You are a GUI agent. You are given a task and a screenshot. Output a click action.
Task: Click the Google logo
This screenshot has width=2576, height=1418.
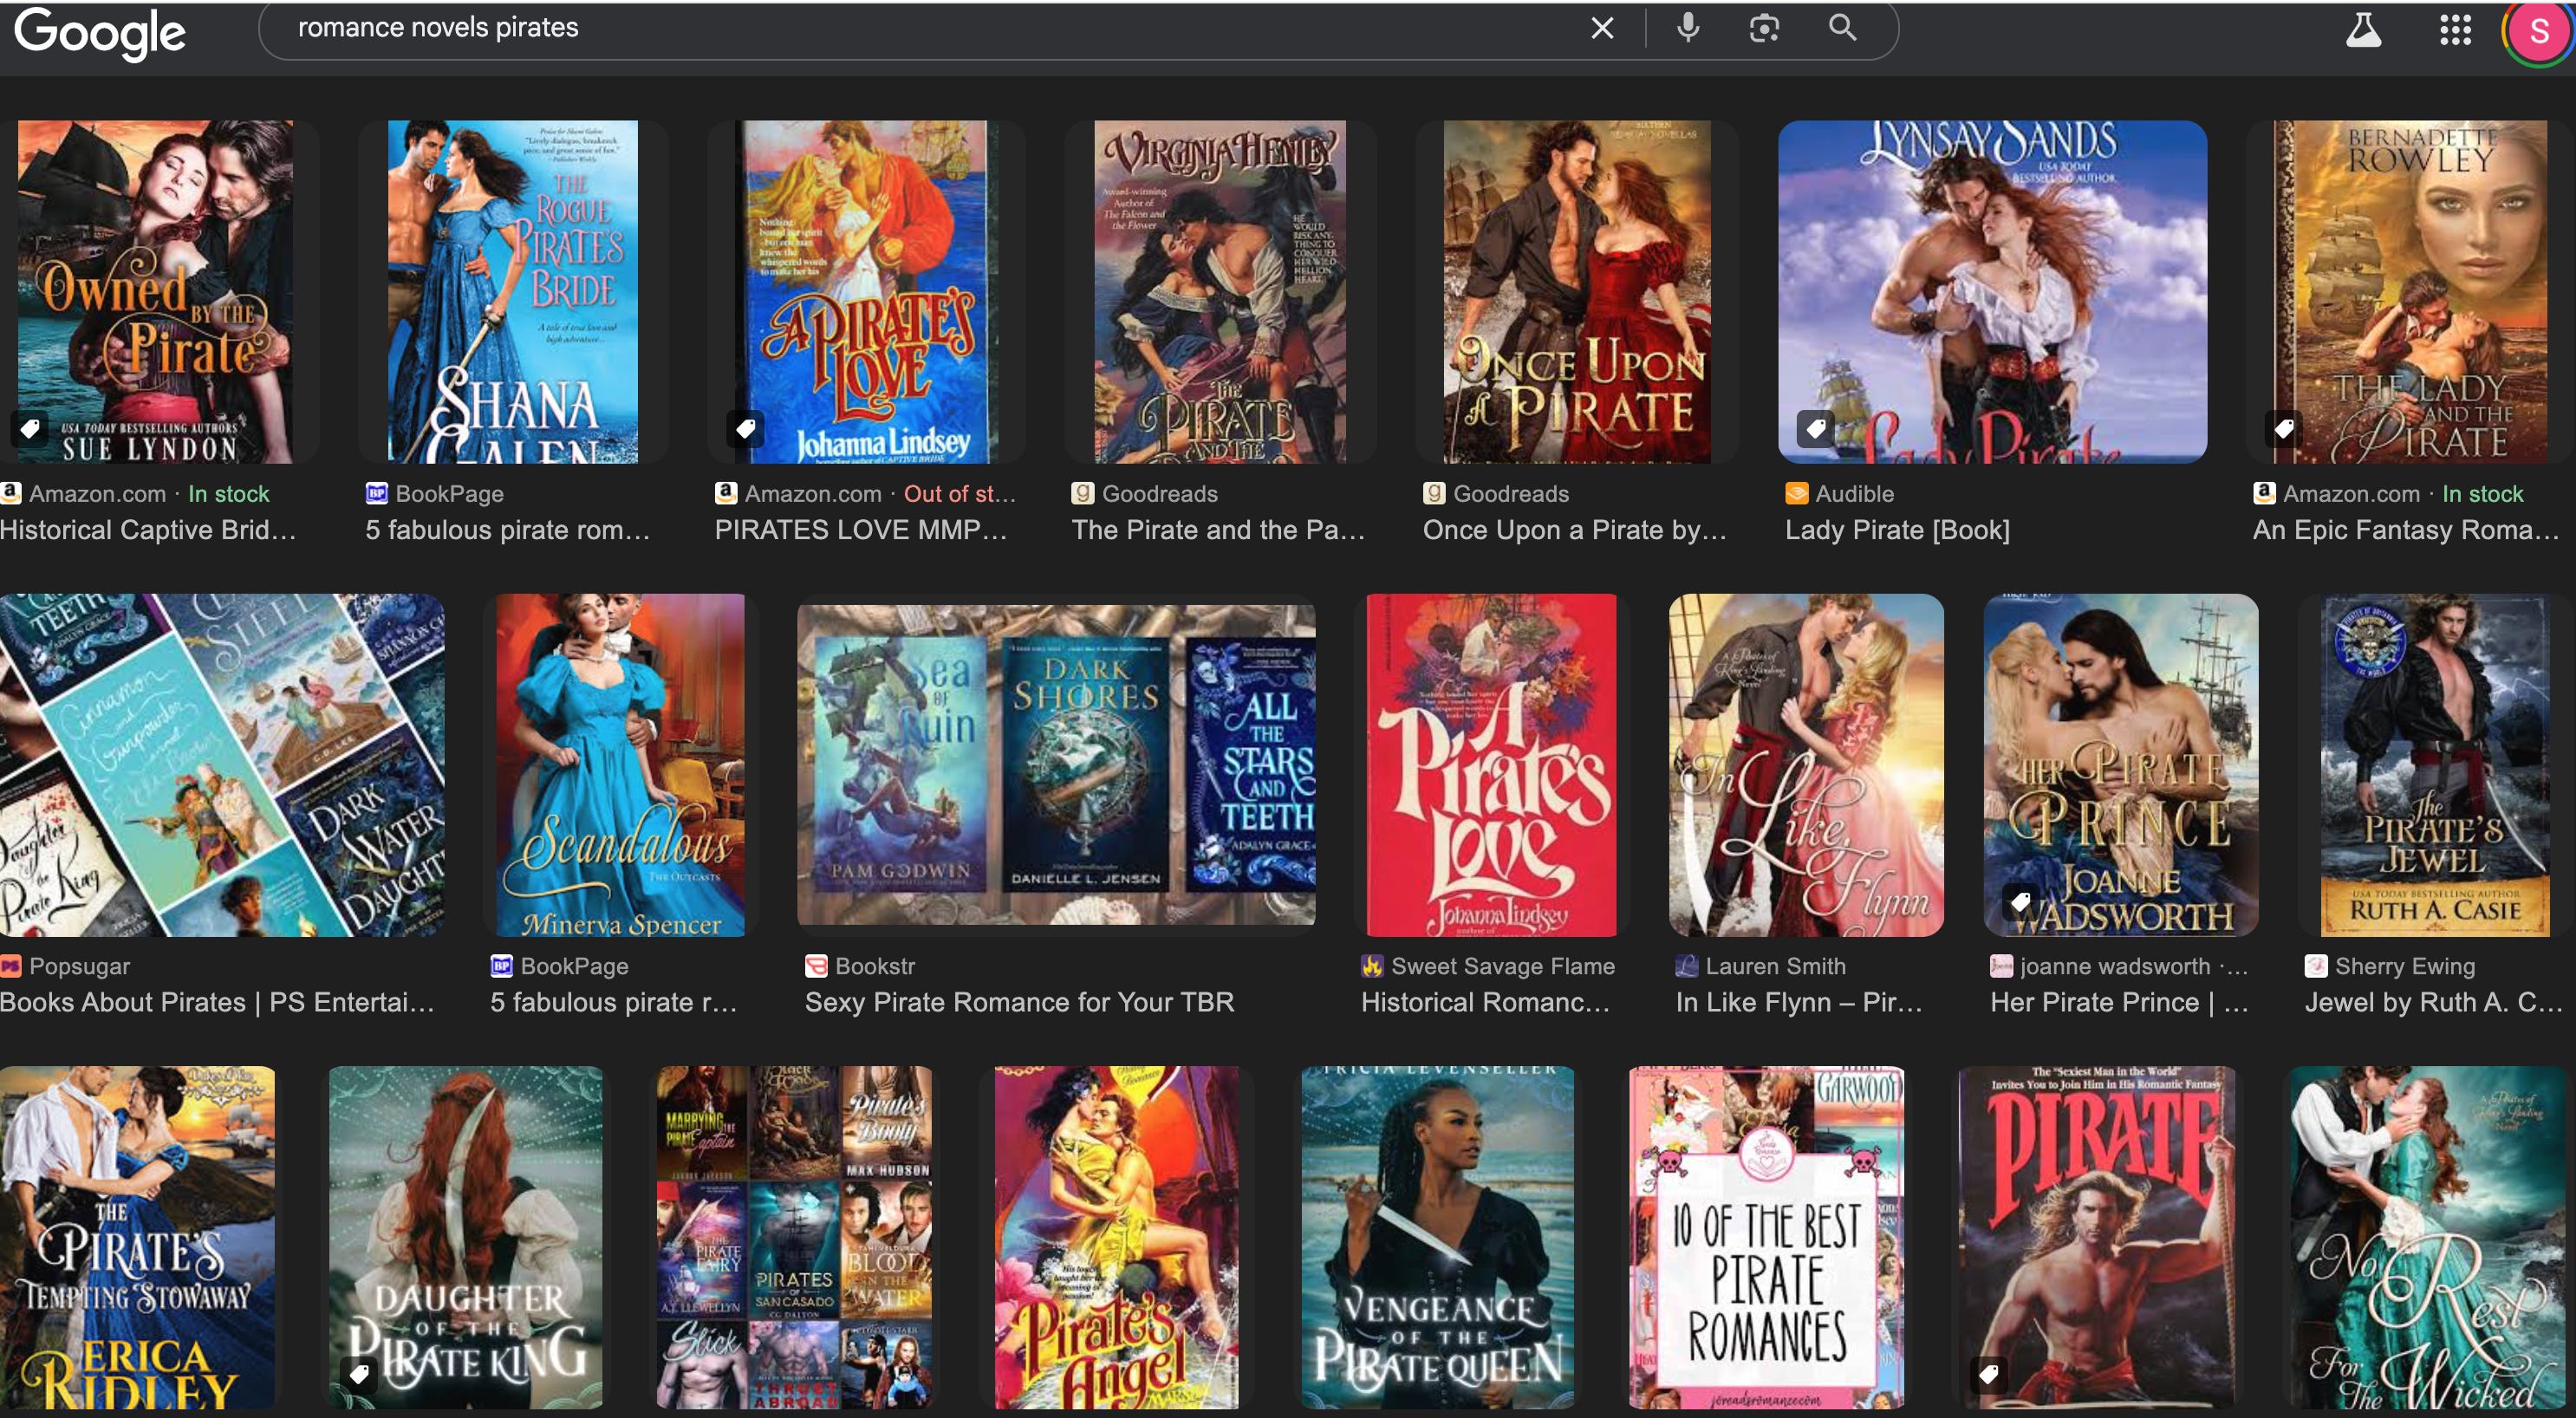click(x=99, y=32)
